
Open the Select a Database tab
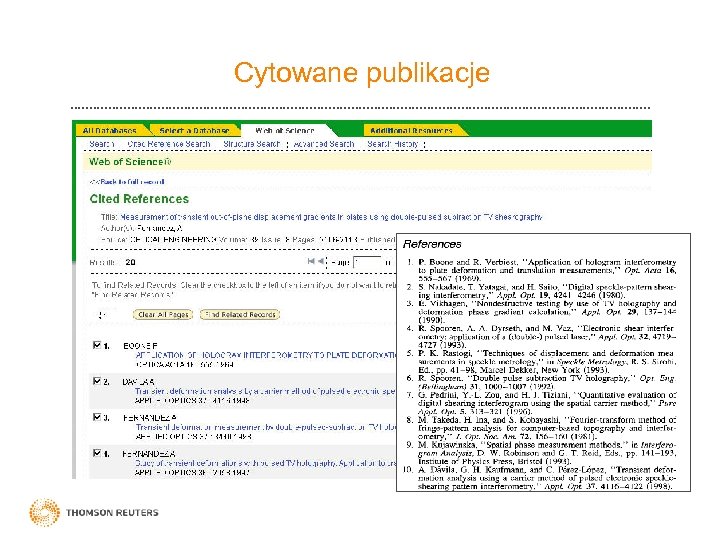[x=194, y=130]
